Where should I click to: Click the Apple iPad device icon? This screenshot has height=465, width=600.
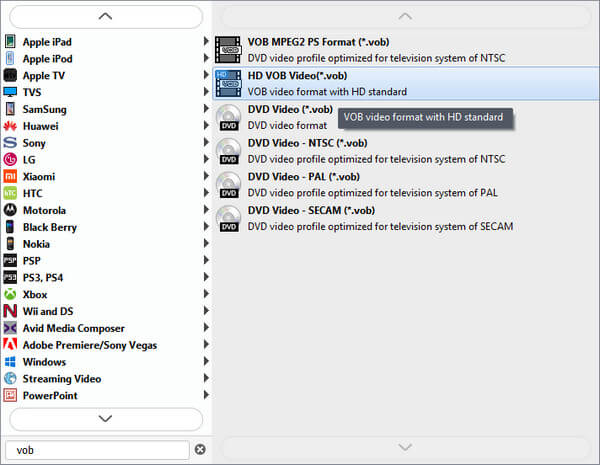point(10,41)
